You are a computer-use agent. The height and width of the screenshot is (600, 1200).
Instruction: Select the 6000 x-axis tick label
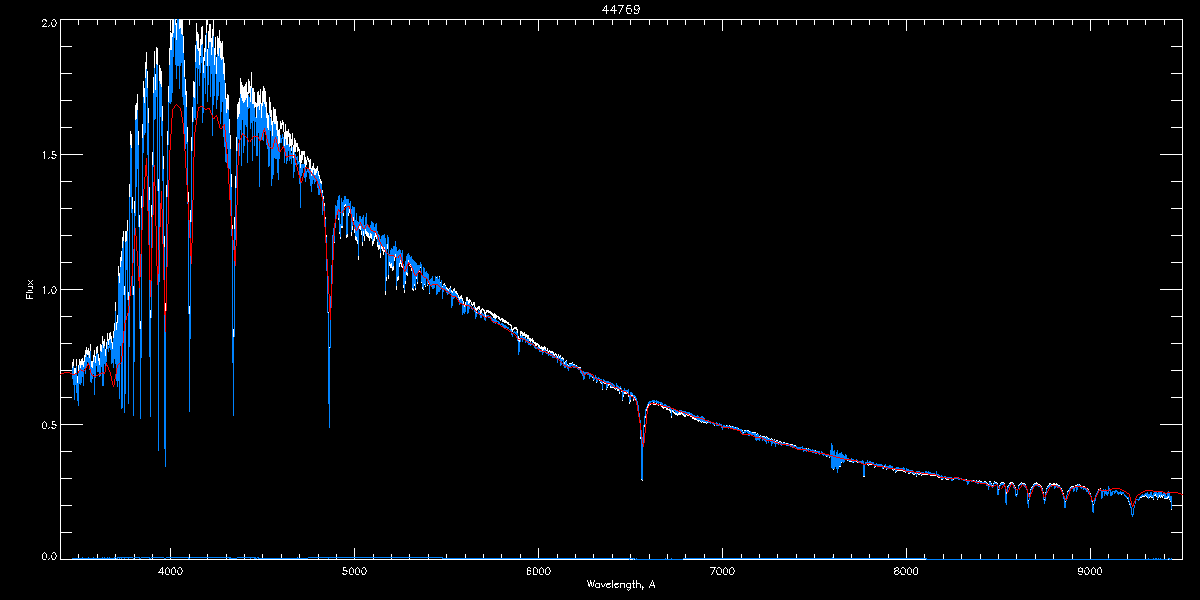point(538,571)
